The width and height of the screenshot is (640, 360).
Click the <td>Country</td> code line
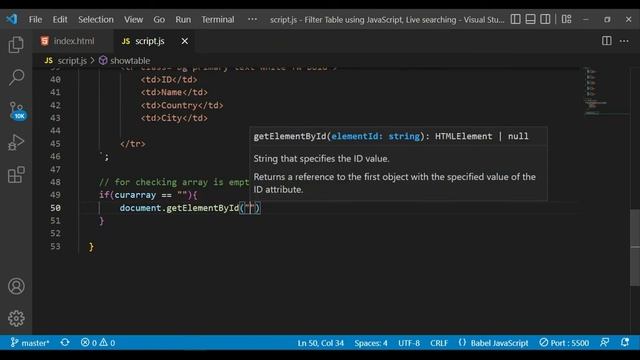coord(182,105)
